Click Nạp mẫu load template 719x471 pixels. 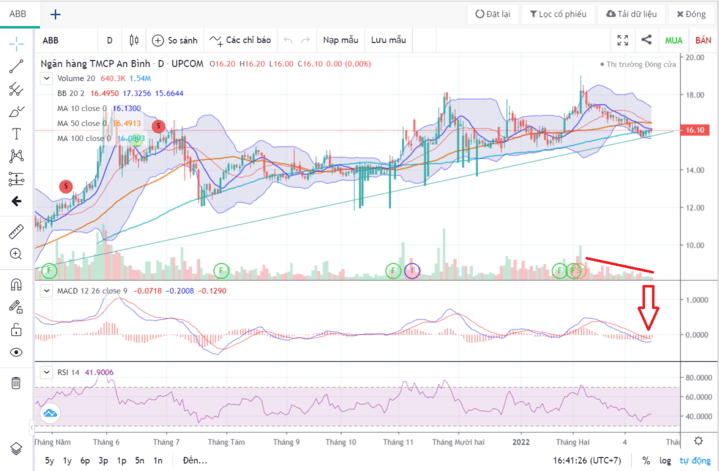(x=340, y=40)
